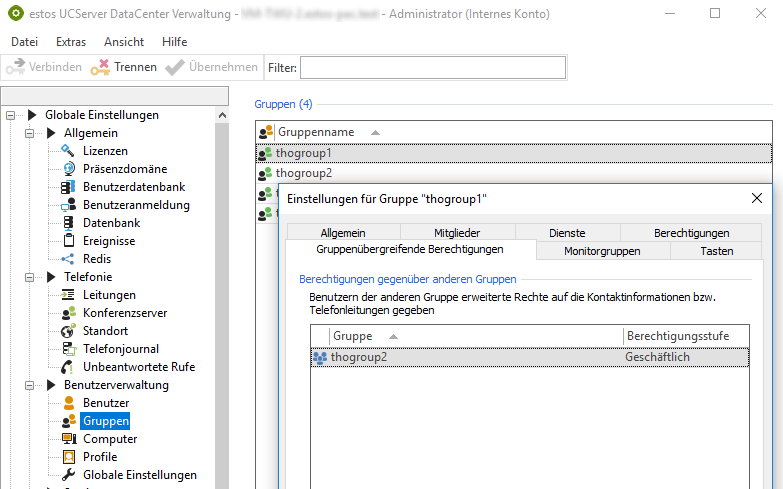Select the Präsenzdomäne globe icon
Screen dimensions: 783x489
[x=68, y=169]
